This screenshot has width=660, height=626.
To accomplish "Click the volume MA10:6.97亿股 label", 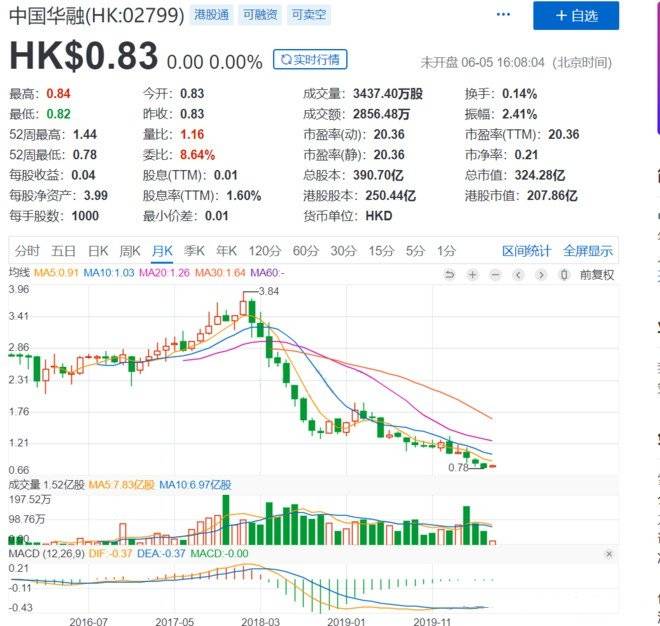I will pyautogui.click(x=195, y=485).
